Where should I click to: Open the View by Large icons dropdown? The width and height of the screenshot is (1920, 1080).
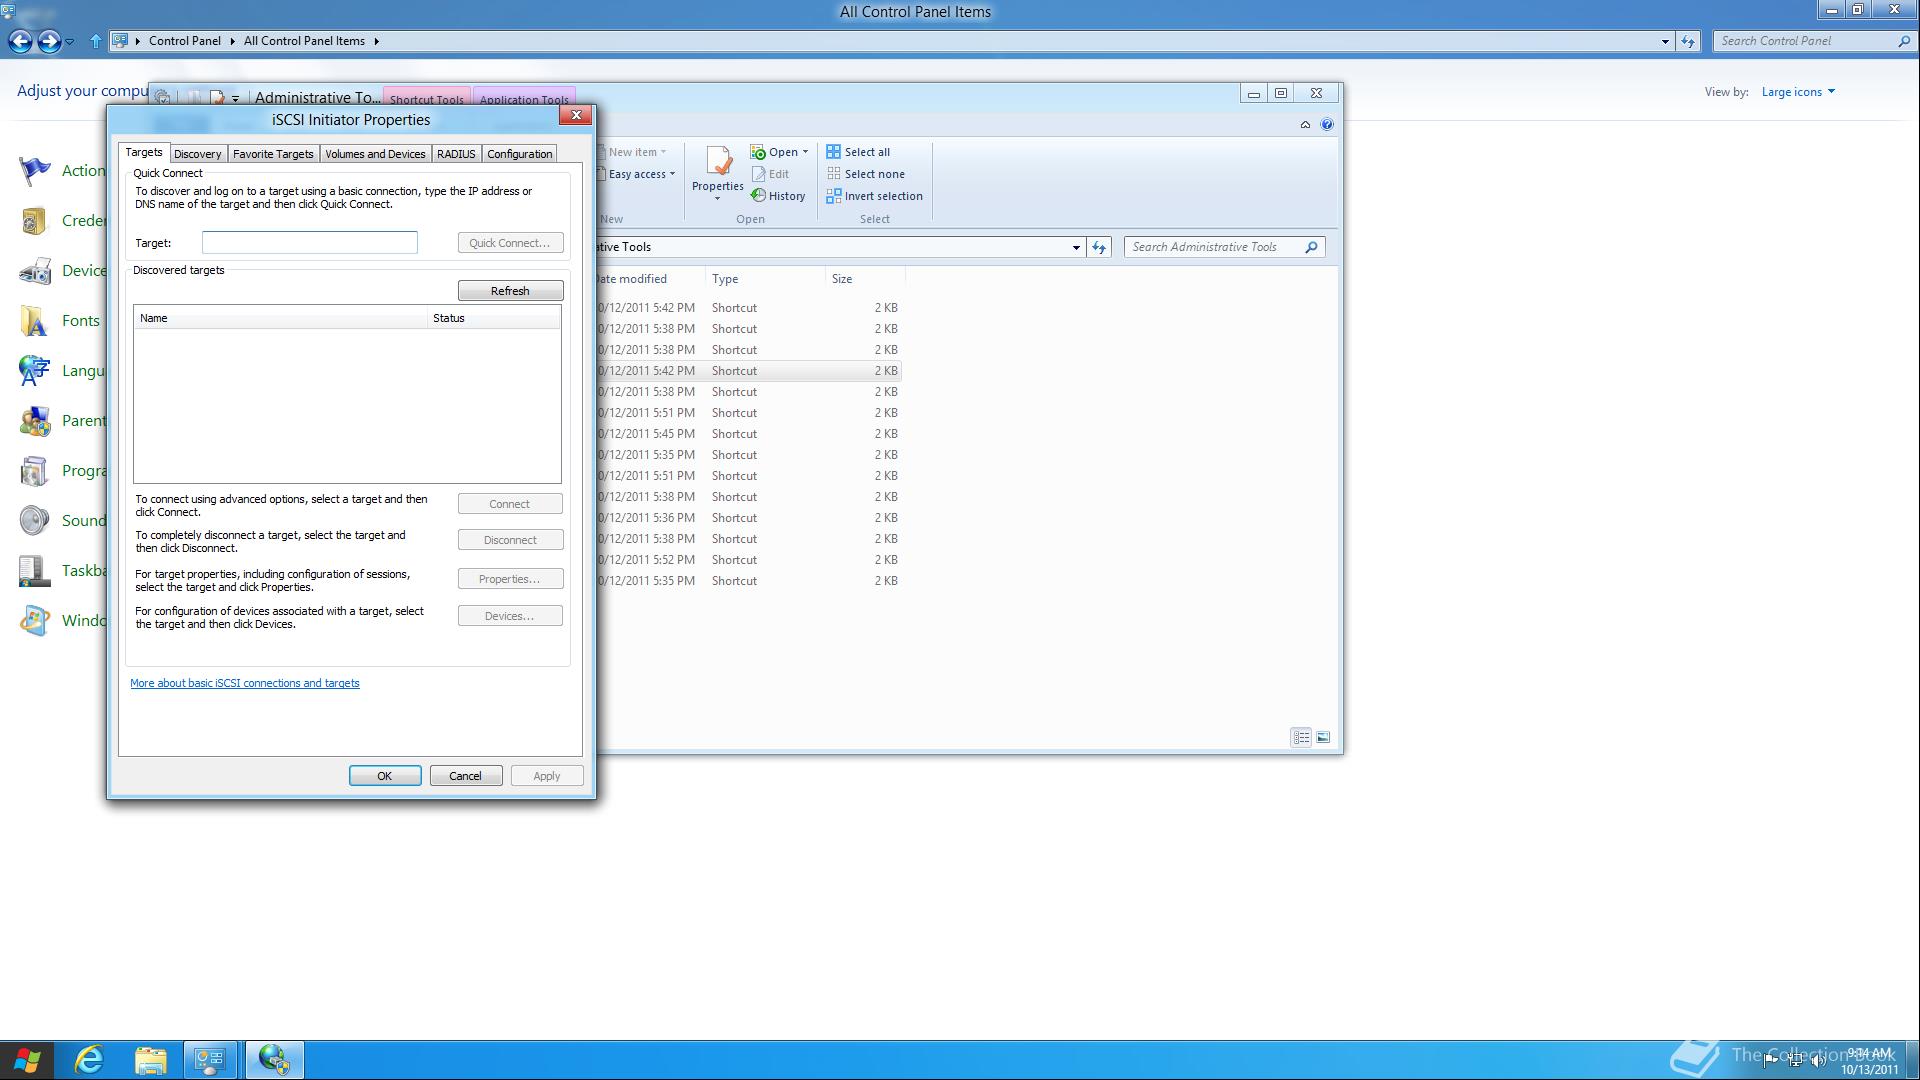coord(1798,92)
